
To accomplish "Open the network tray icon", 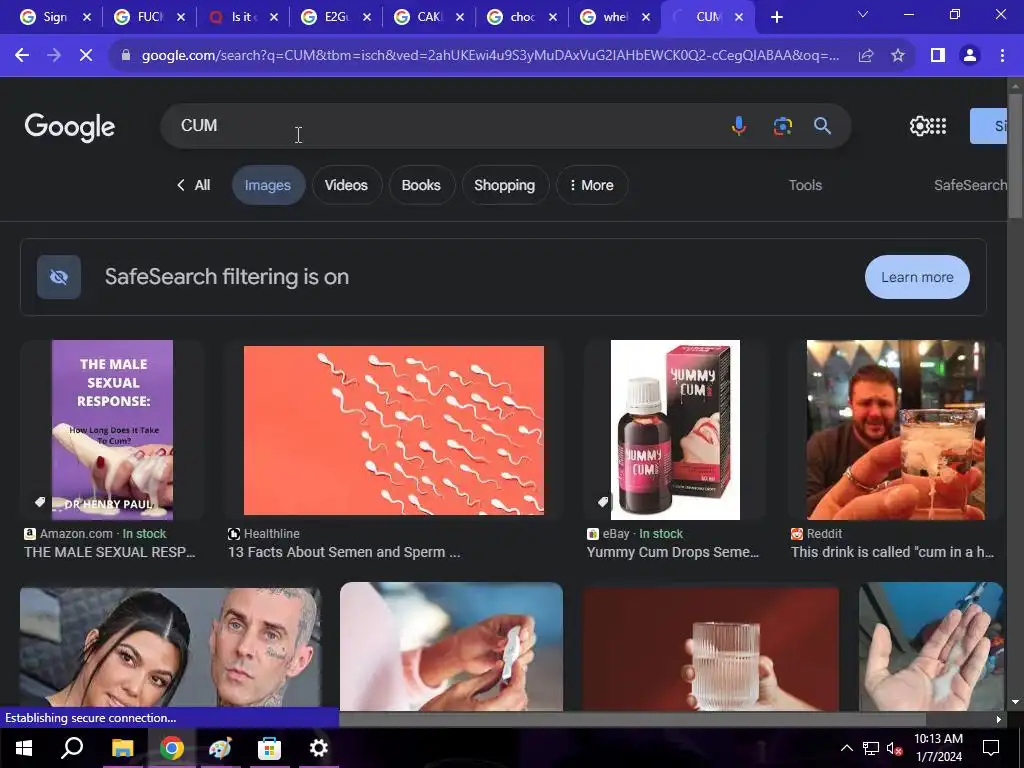I will 871,748.
